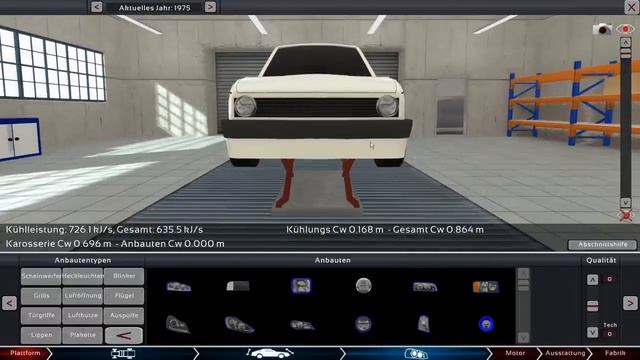Screen dimensions: 640x360
Task: Pick the headlight with orange indicator thumbnail
Action: tap(486, 287)
